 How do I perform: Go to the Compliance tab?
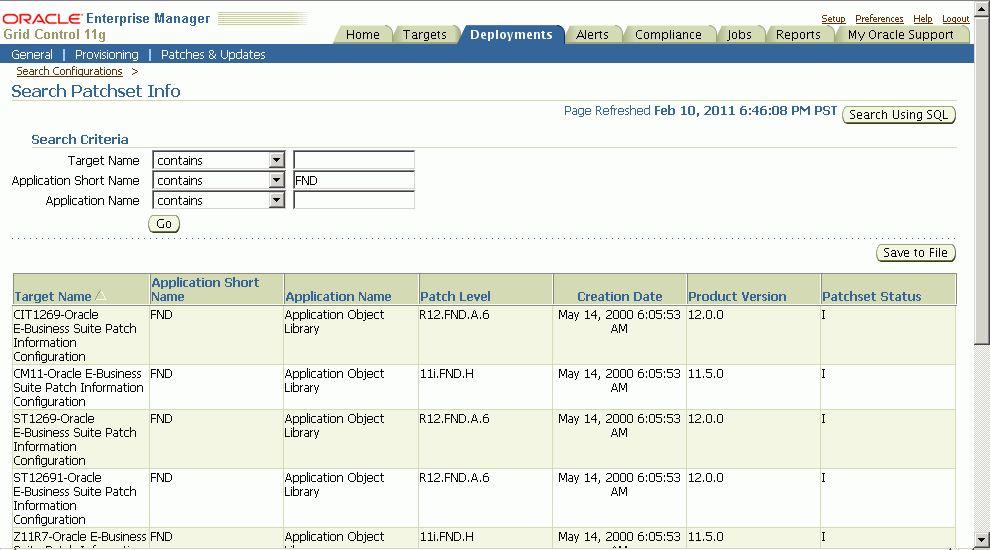[668, 35]
